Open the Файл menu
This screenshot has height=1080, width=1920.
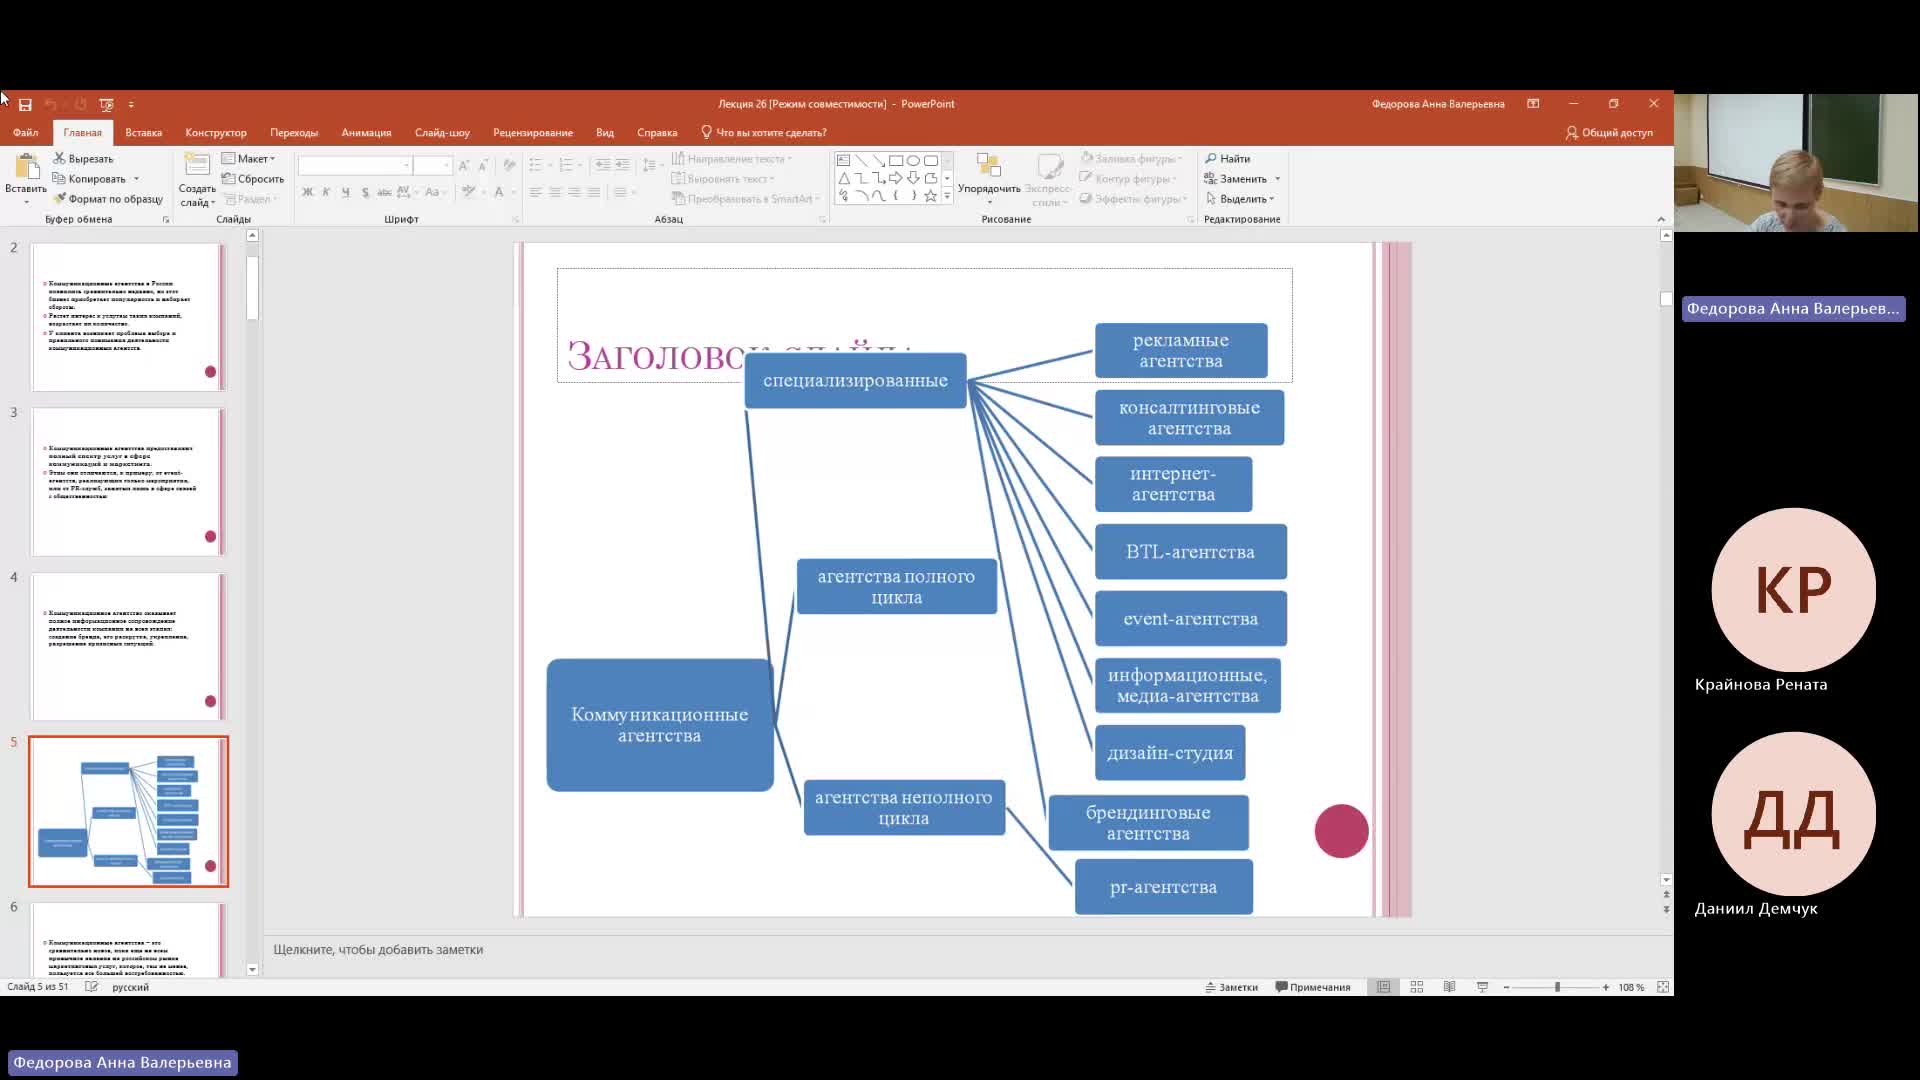[26, 132]
